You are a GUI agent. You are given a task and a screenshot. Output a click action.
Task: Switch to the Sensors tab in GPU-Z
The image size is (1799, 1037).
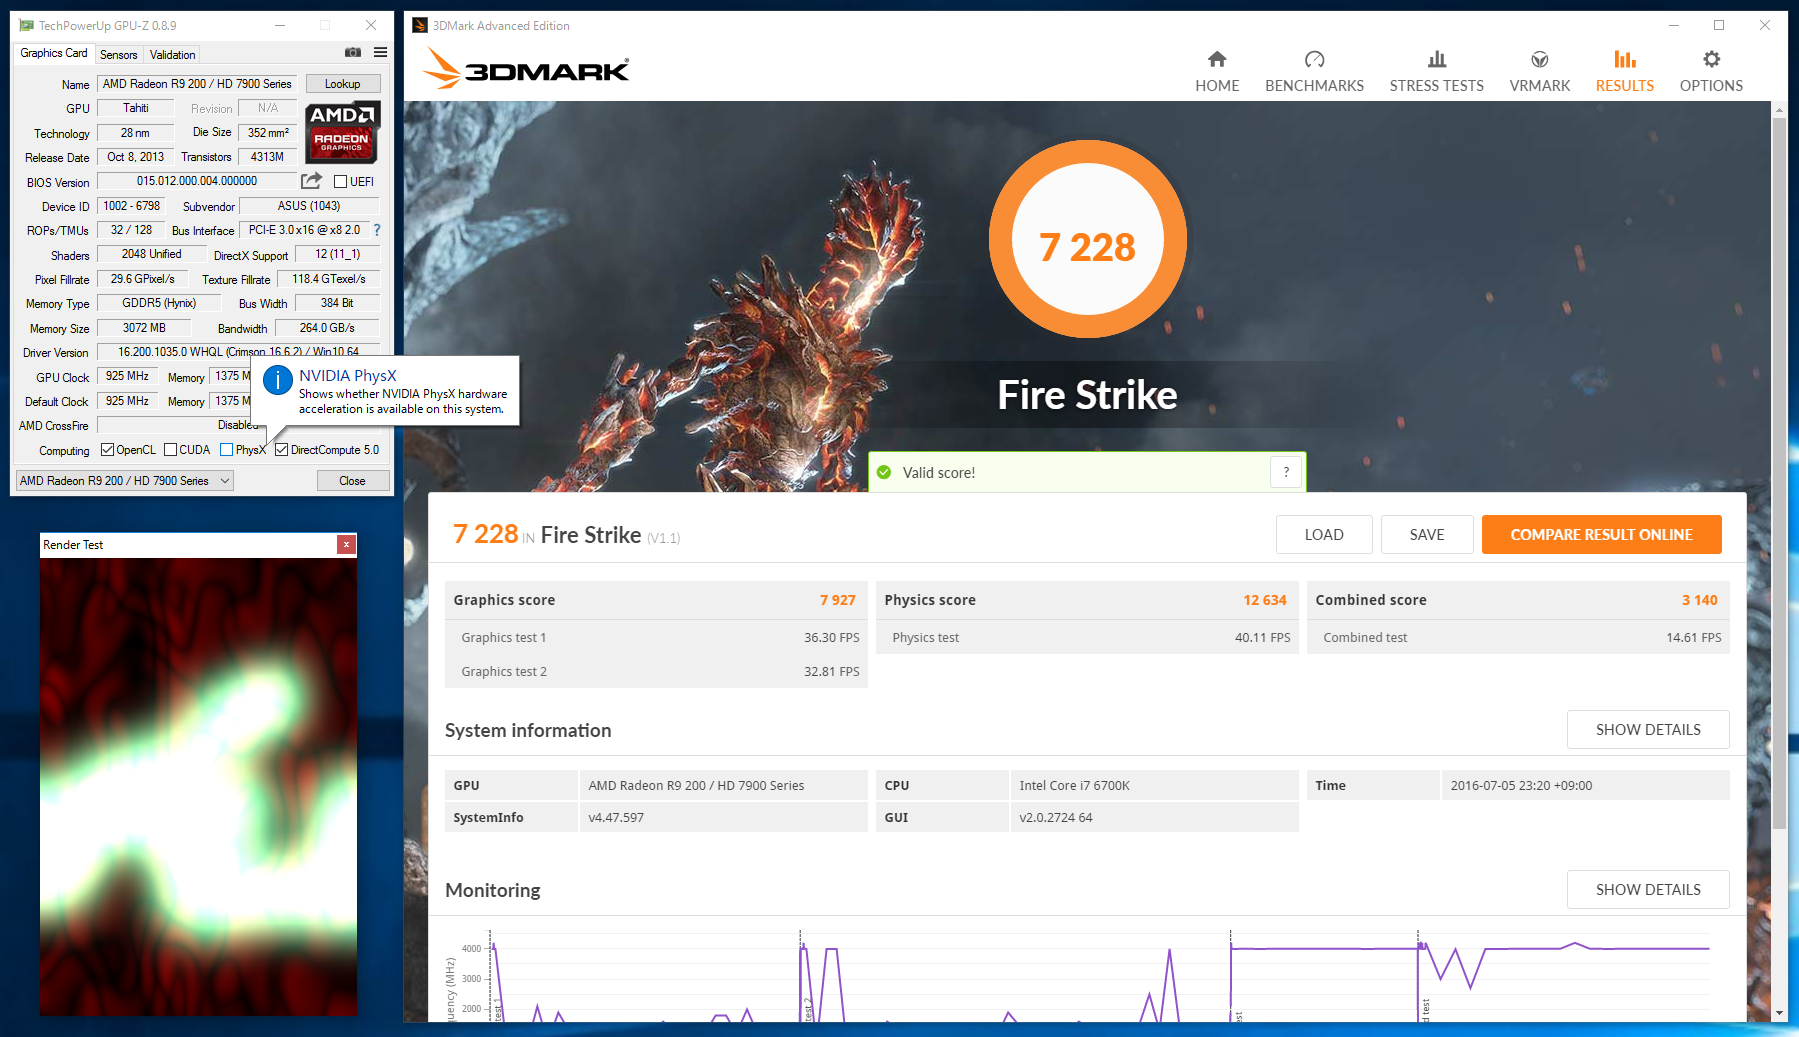coord(119,55)
